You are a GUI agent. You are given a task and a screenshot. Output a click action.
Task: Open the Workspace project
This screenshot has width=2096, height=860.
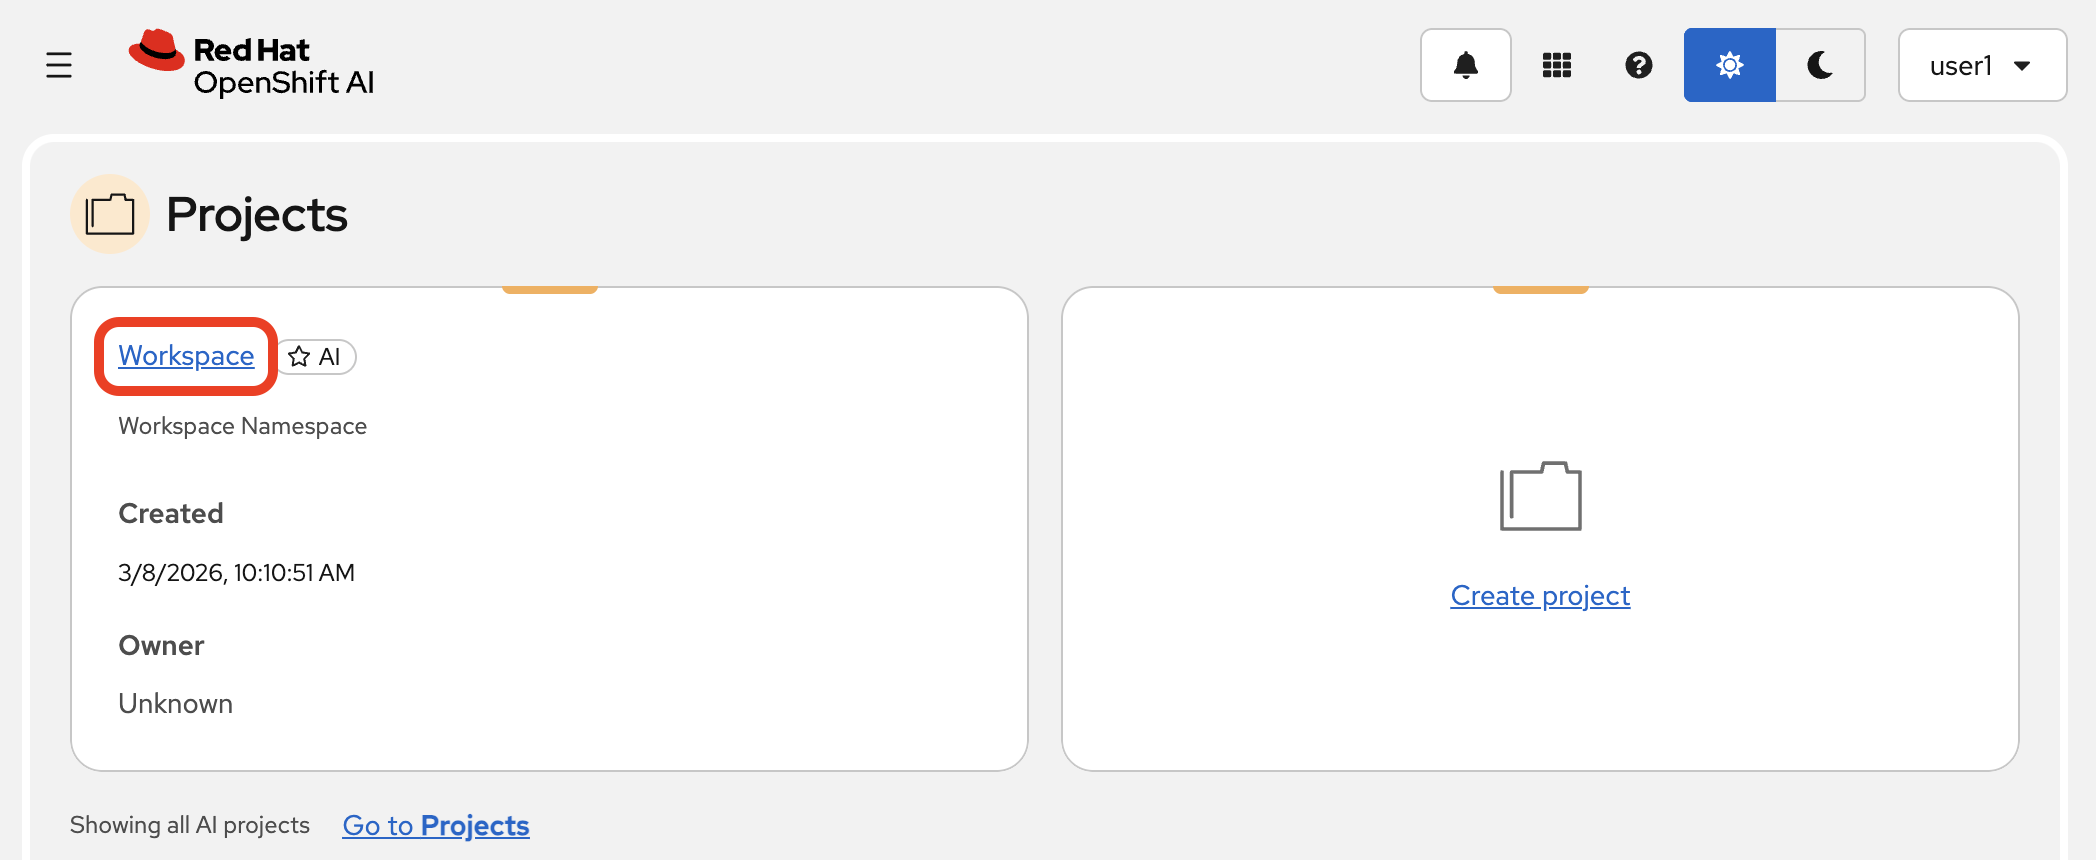185,355
